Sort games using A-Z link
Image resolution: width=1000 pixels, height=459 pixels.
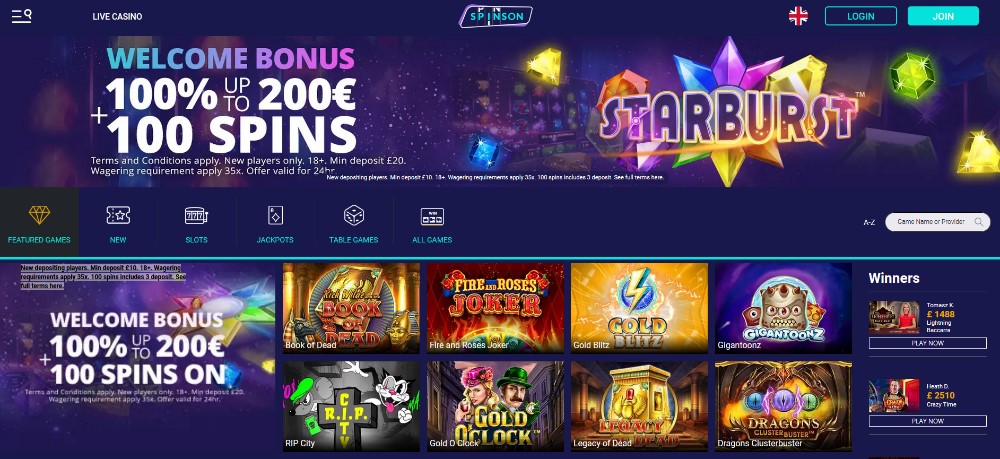869,222
